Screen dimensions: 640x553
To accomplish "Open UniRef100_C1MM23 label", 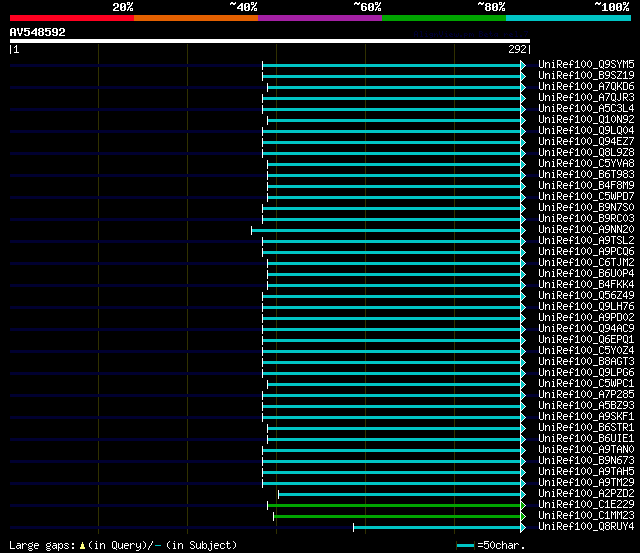I will click(586, 516).
